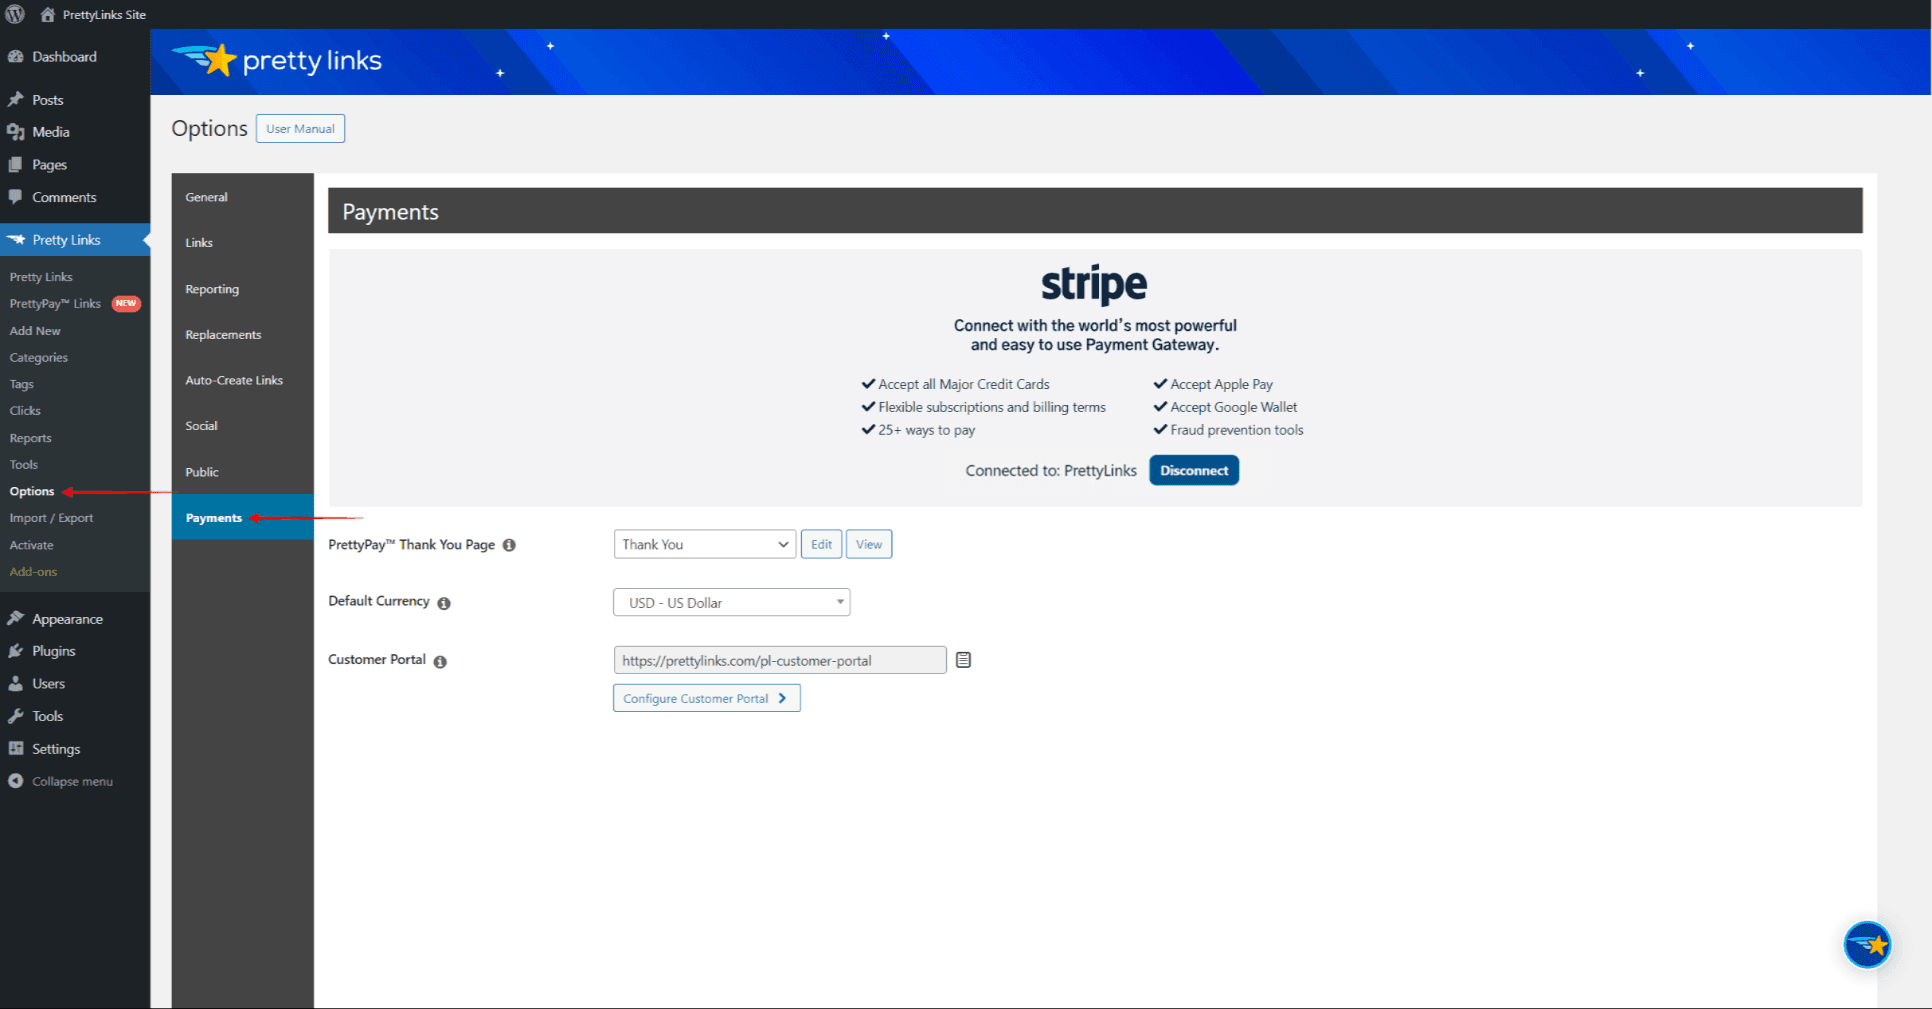This screenshot has width=1932, height=1009.
Task: Open the Media library icon
Action: (x=16, y=131)
